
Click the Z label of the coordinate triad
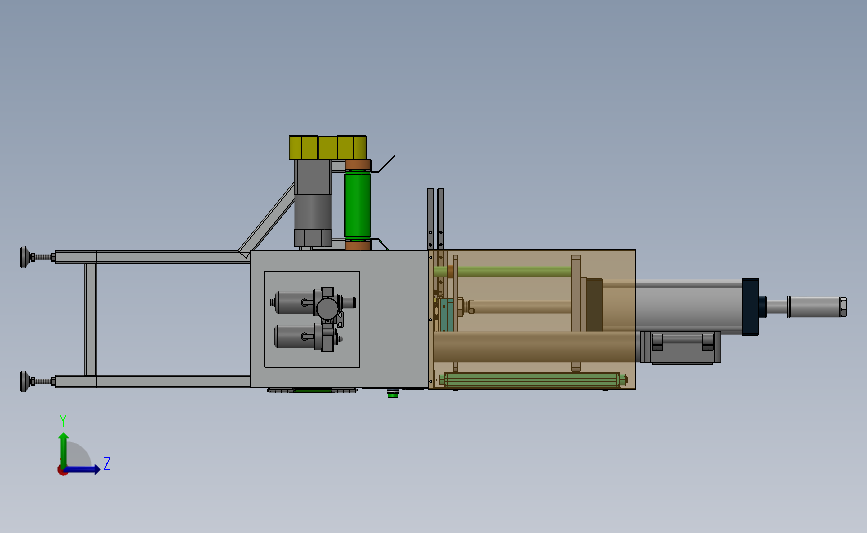pos(107,463)
